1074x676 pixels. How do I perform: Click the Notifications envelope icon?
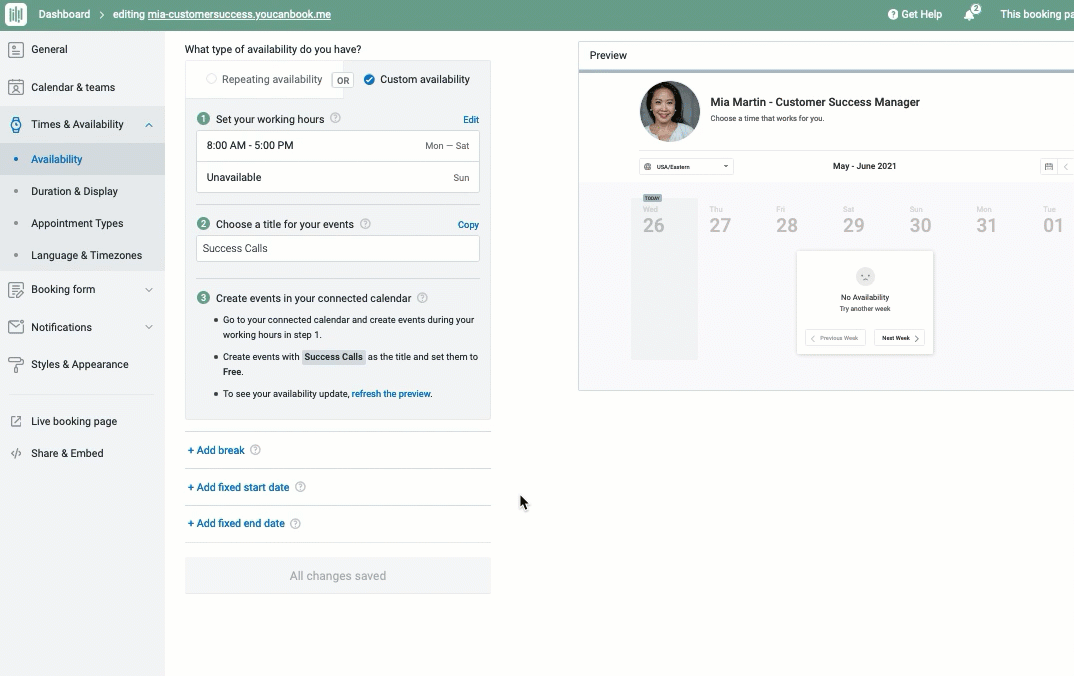16,327
